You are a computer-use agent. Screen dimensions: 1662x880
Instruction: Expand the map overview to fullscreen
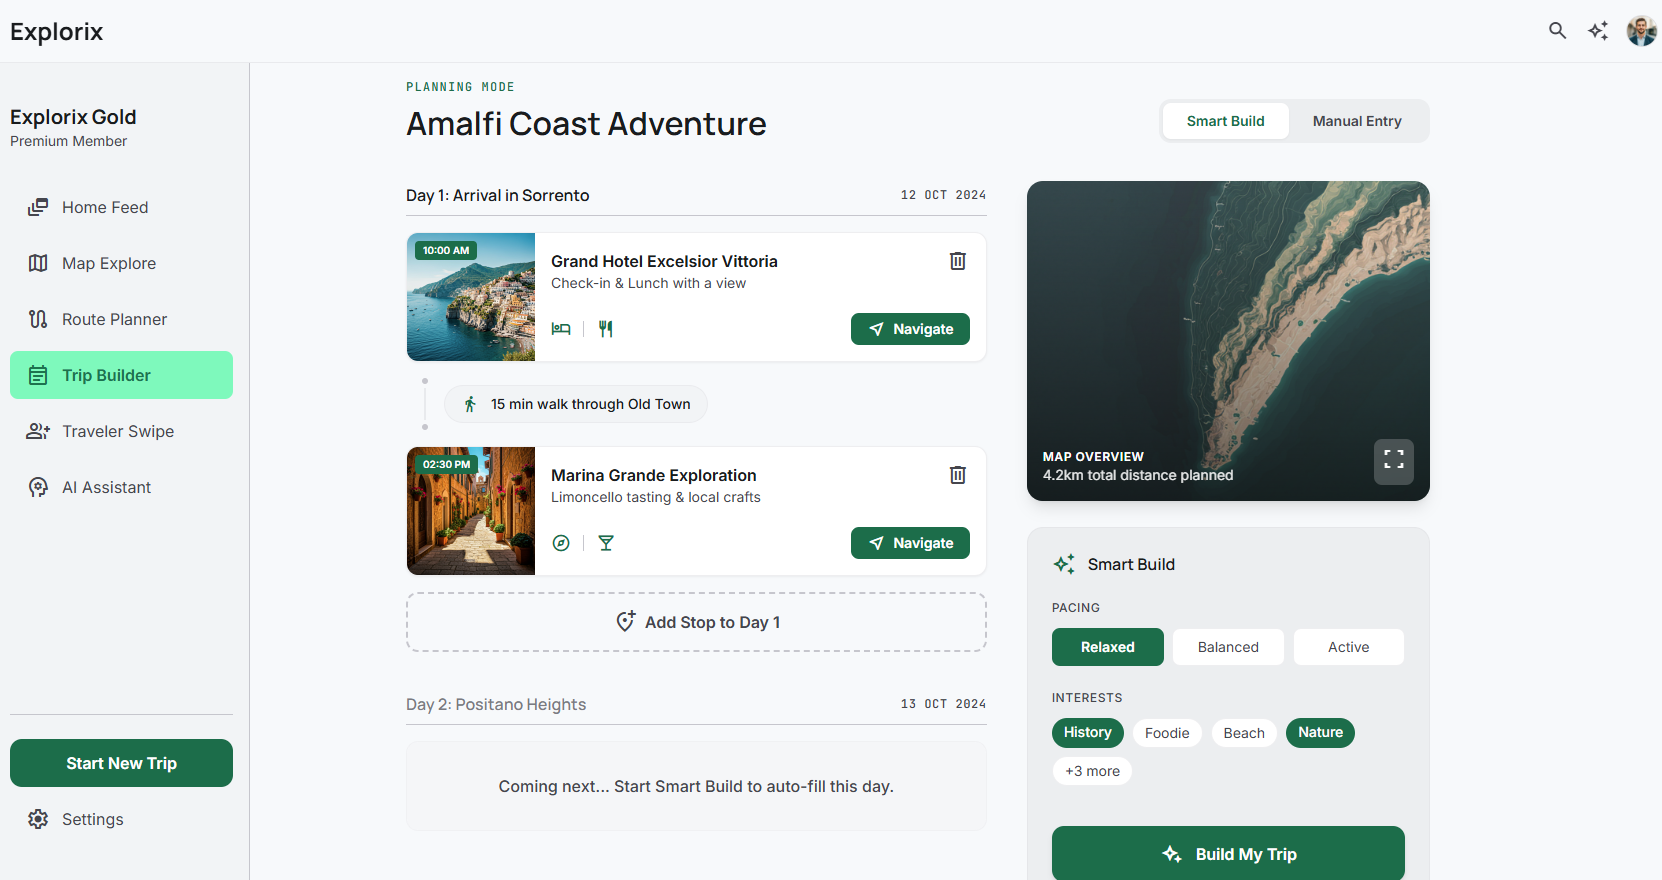click(1394, 461)
